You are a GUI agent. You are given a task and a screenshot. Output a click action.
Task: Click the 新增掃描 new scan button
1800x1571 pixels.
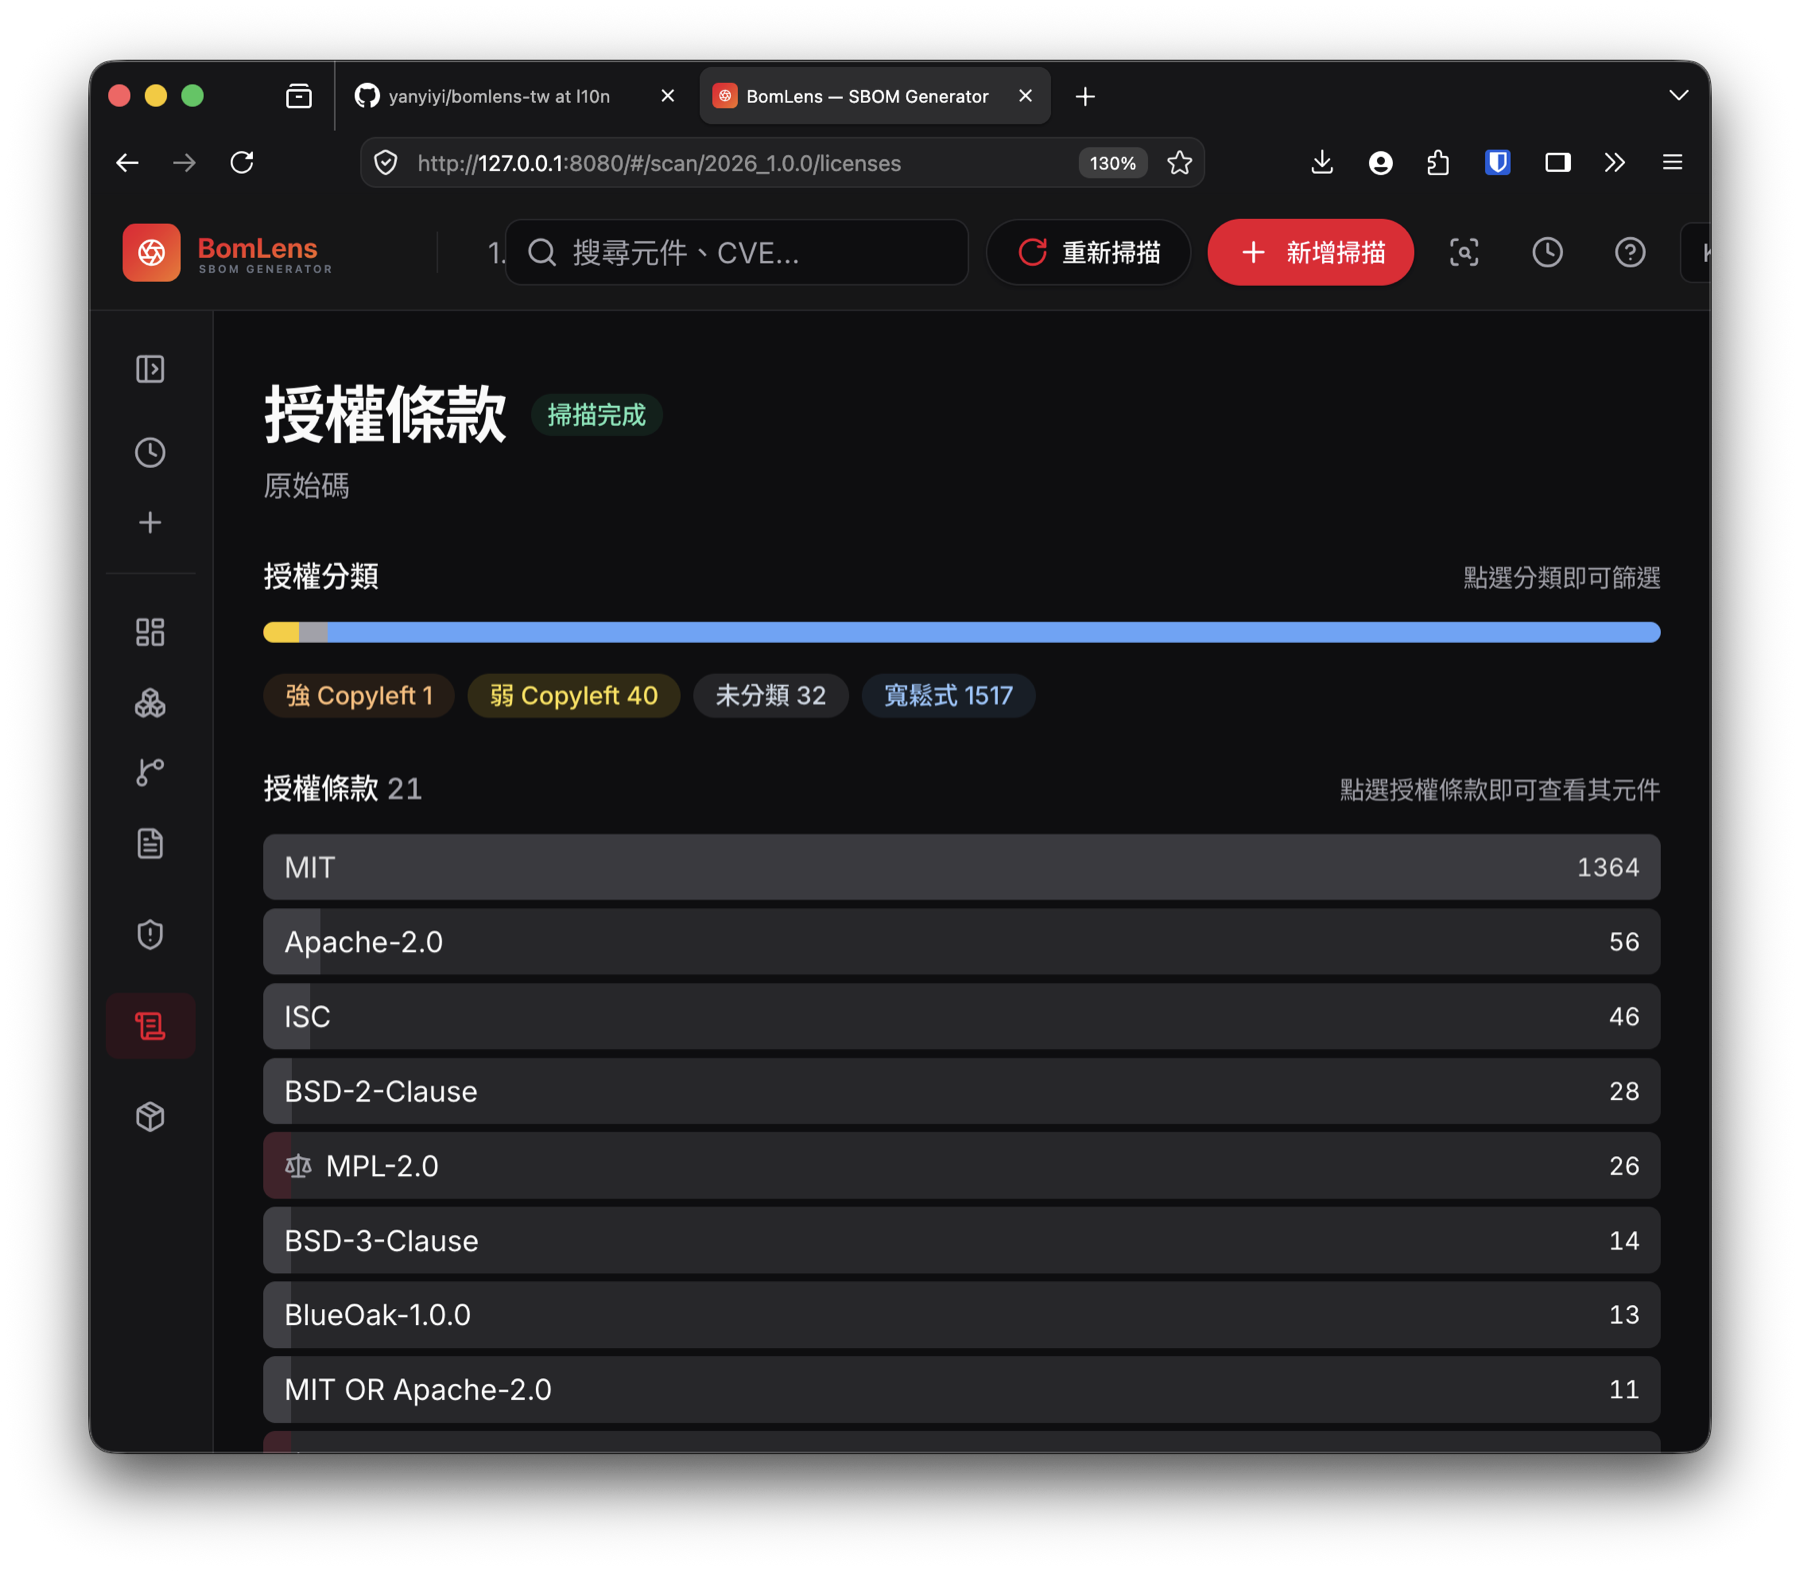click(x=1311, y=252)
